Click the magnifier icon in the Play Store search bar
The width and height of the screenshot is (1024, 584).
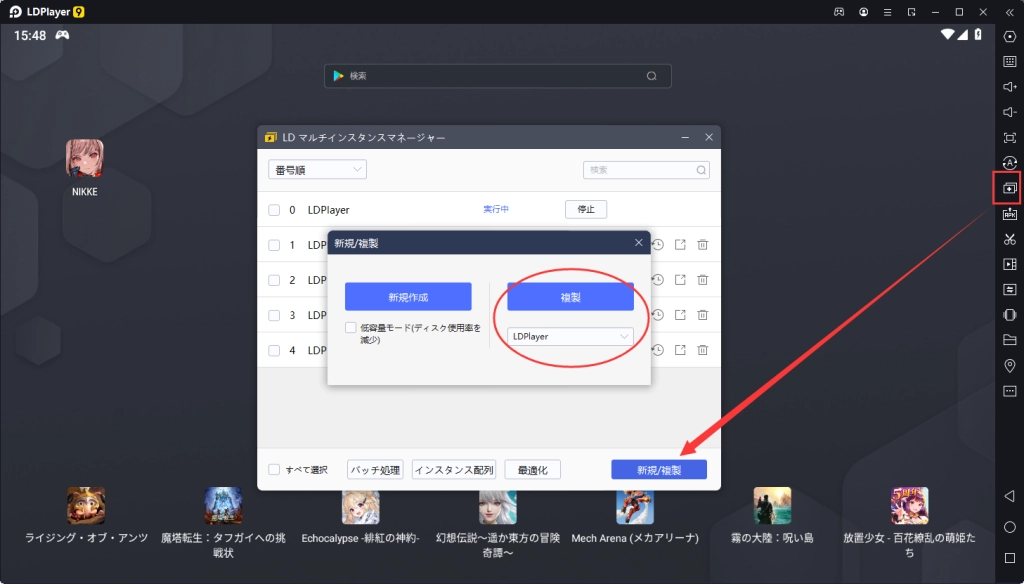(x=652, y=76)
